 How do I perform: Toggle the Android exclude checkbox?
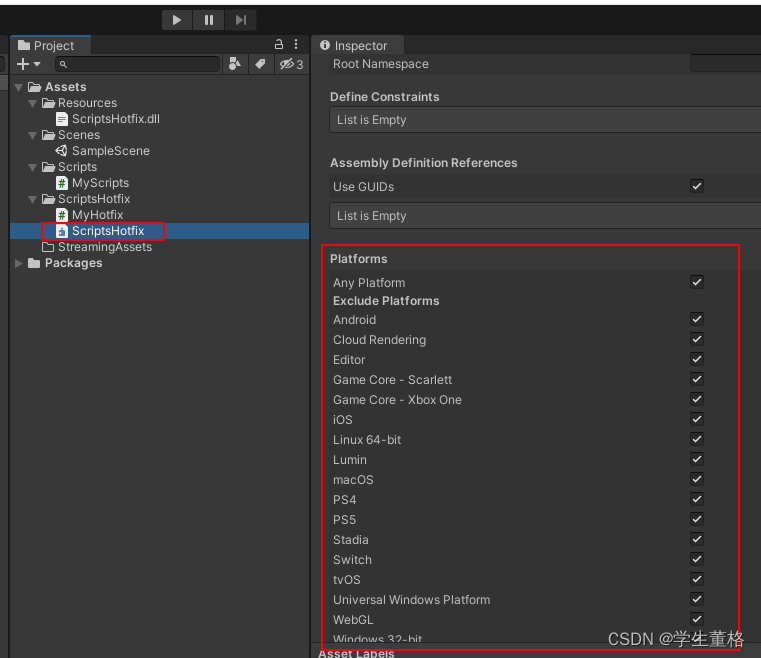coord(697,319)
